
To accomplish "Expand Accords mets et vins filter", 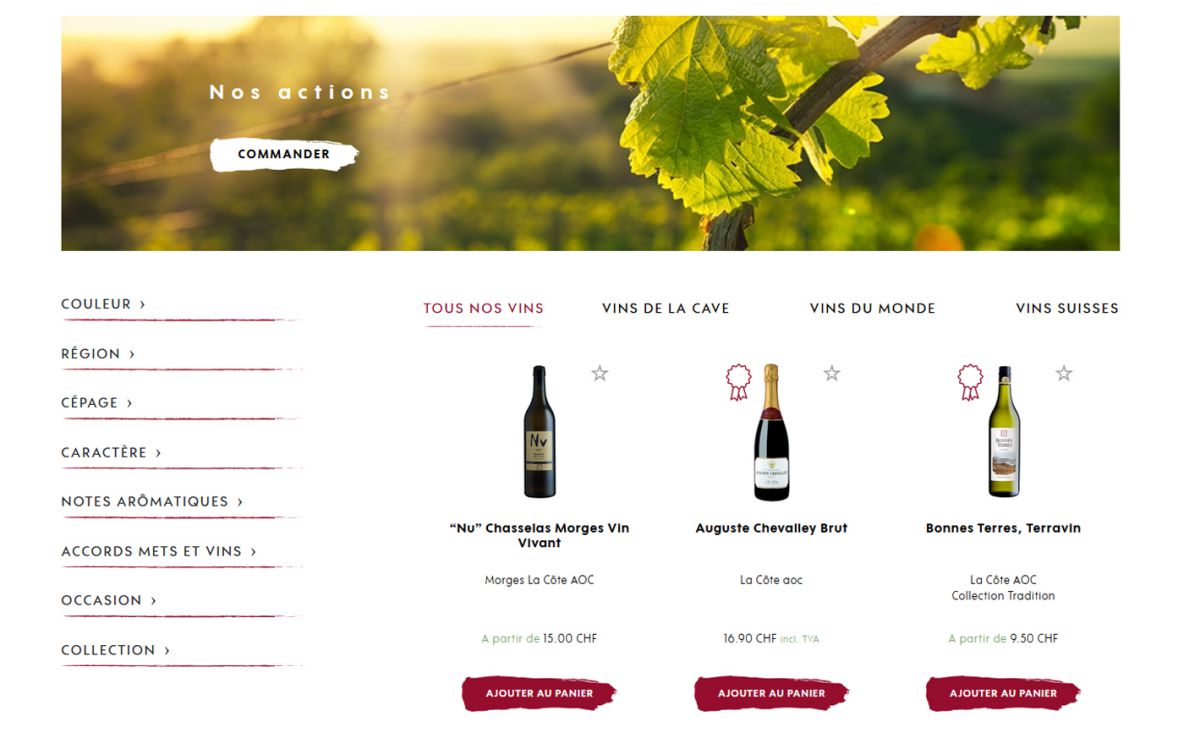I will click(x=159, y=552).
